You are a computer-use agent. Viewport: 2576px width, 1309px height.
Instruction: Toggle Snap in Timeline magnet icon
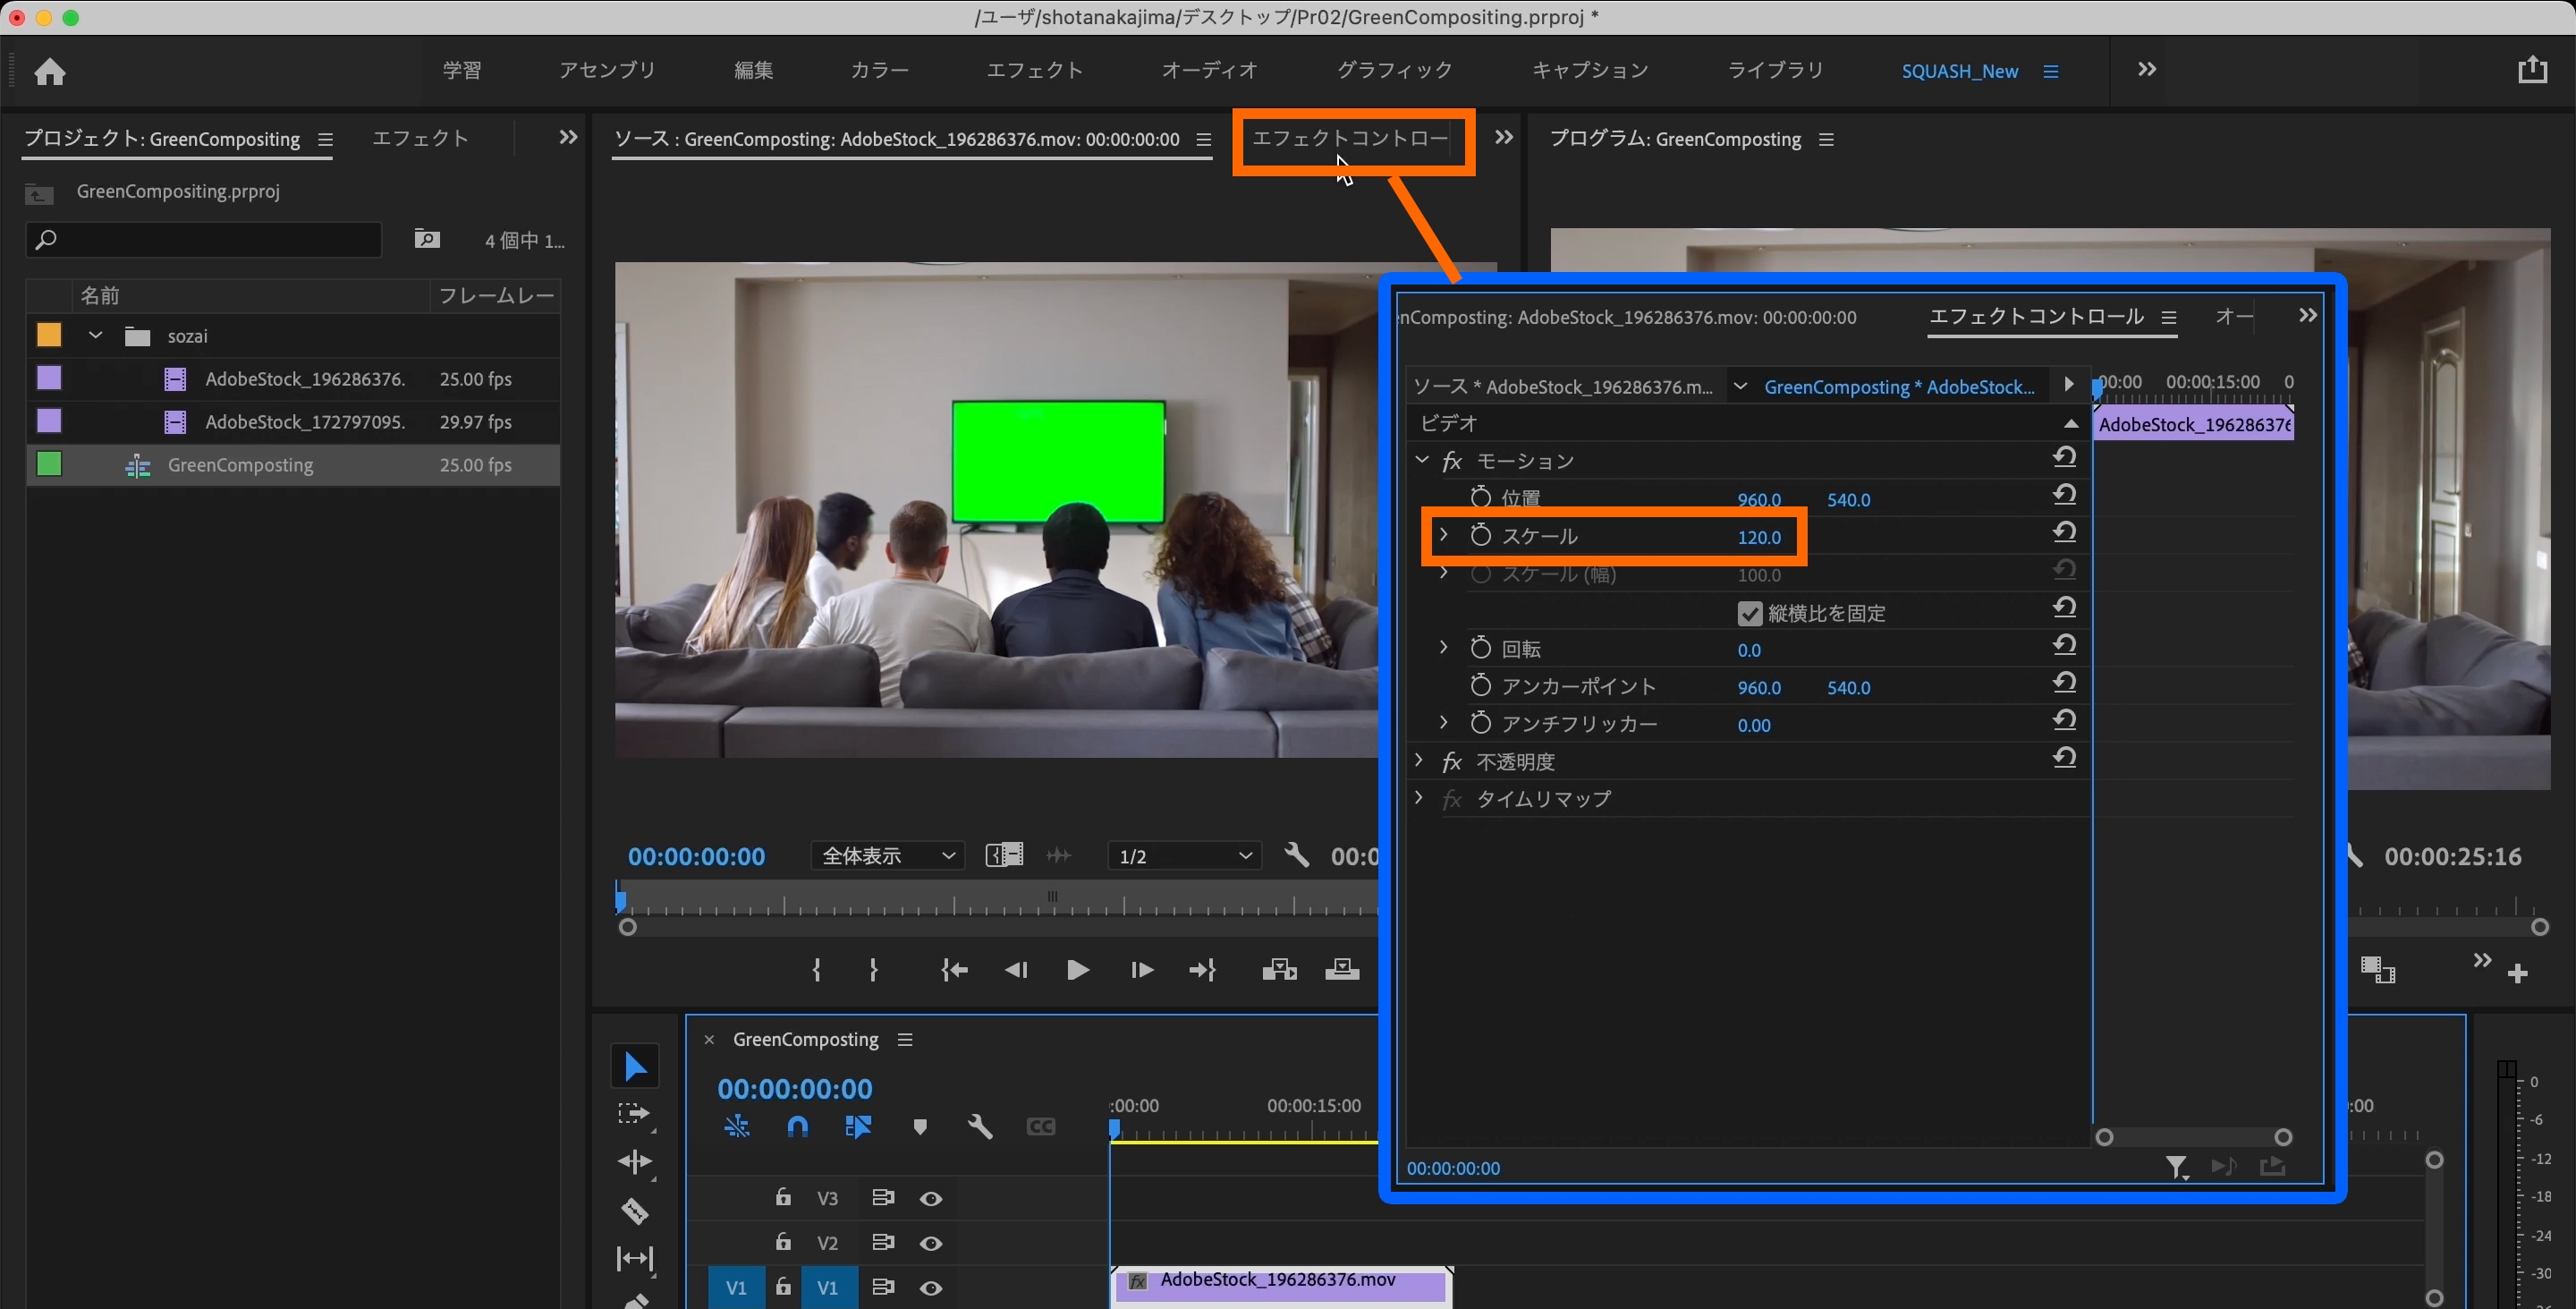[x=797, y=1127]
